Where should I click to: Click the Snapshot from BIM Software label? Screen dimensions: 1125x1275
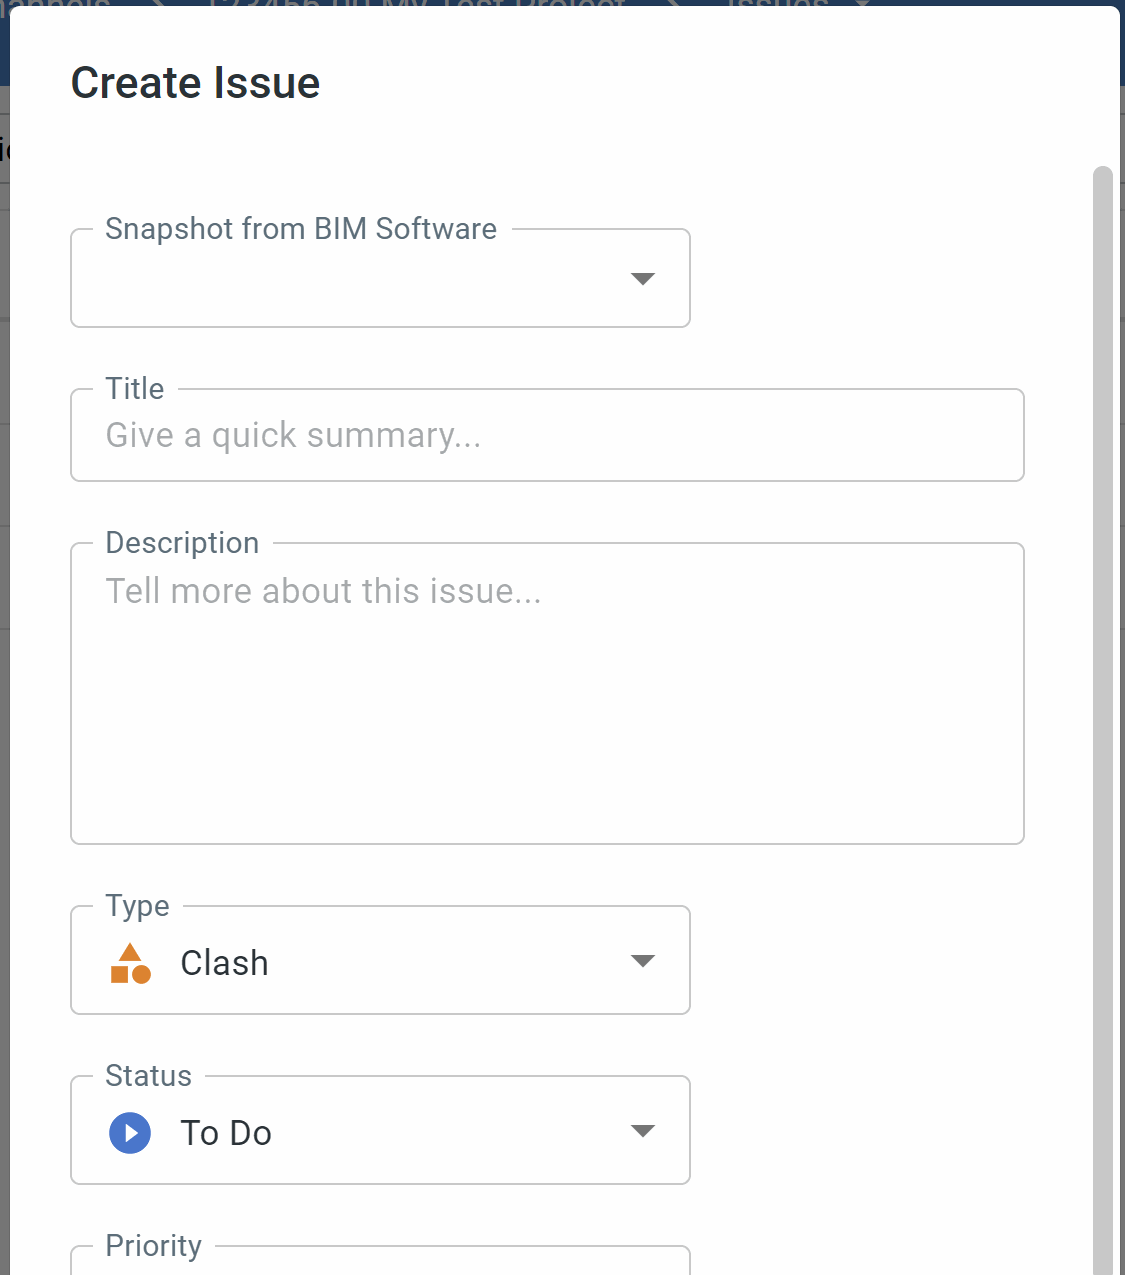point(301,229)
